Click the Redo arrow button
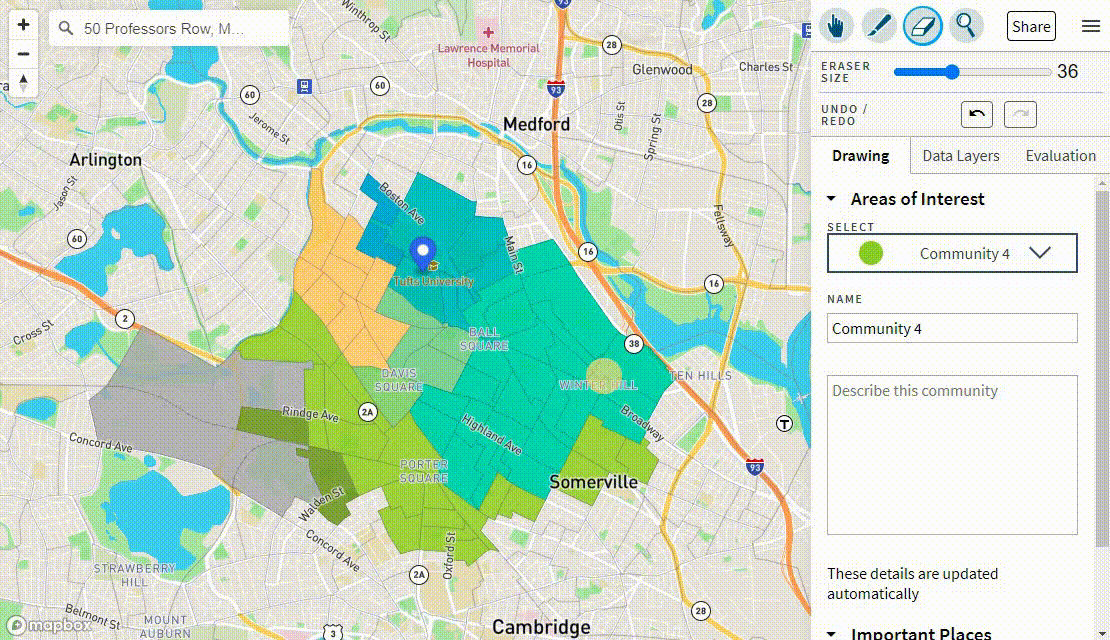 1020,114
